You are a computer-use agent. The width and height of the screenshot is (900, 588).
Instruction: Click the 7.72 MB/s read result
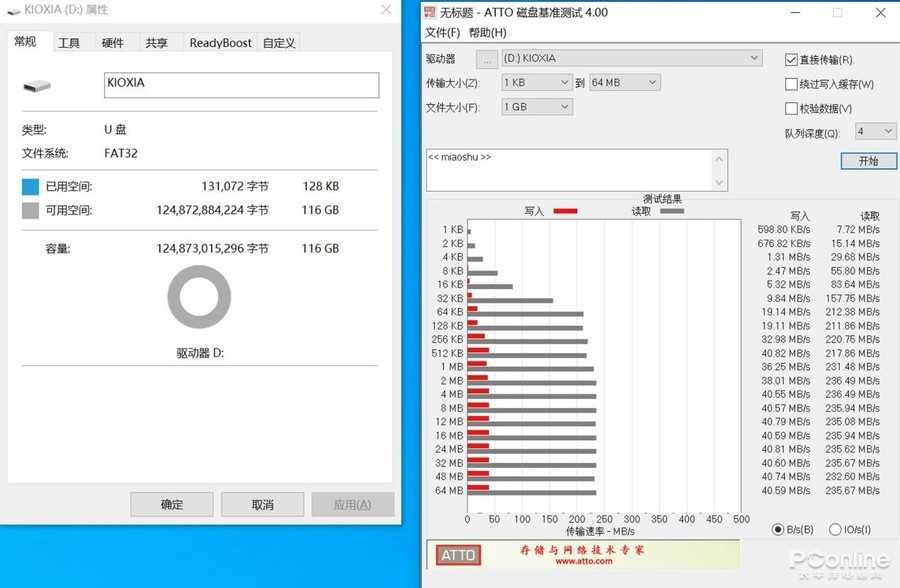(858, 230)
